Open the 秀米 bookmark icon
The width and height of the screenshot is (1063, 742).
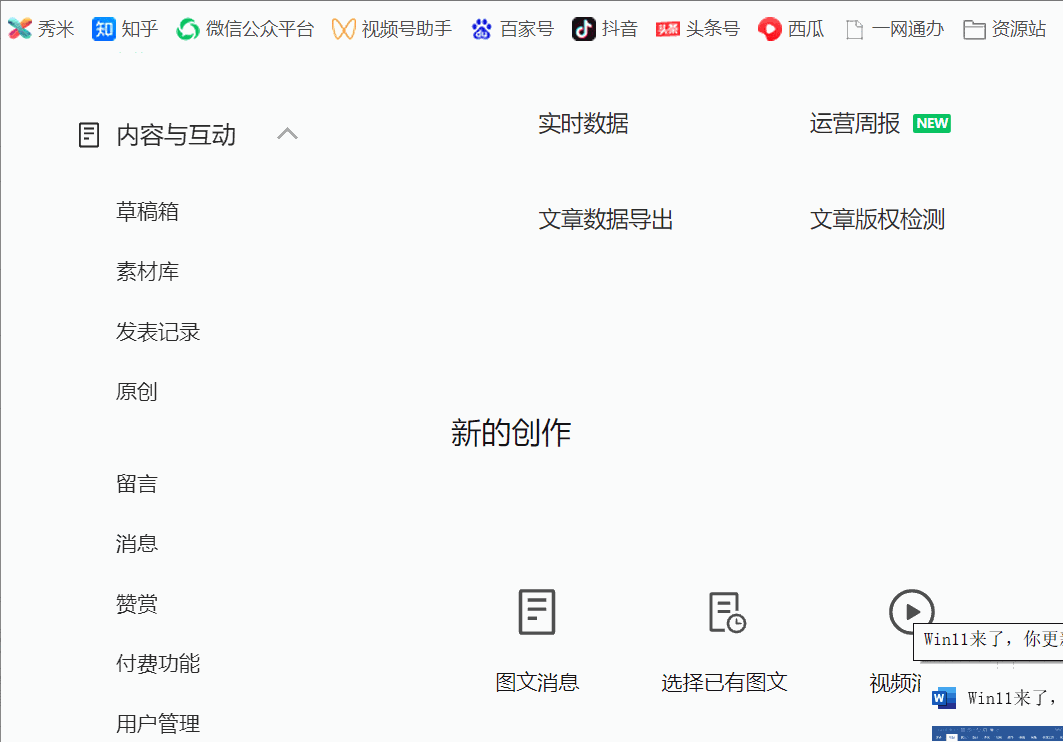click(20, 28)
